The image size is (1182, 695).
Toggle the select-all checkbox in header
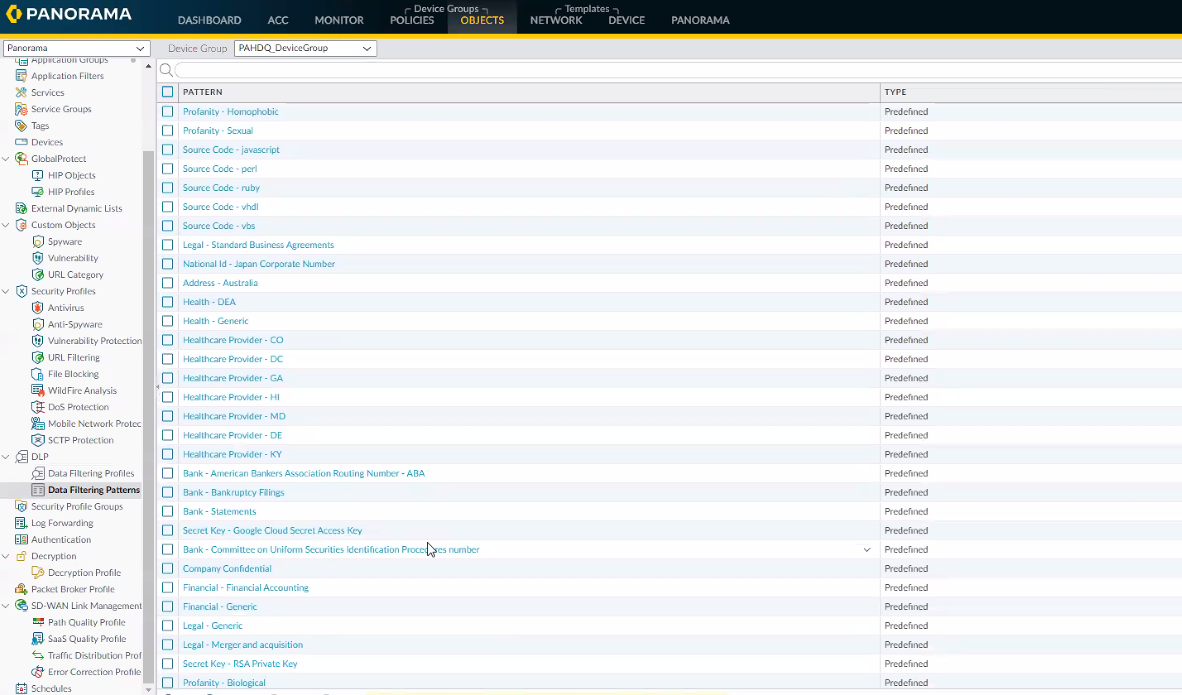(x=168, y=92)
